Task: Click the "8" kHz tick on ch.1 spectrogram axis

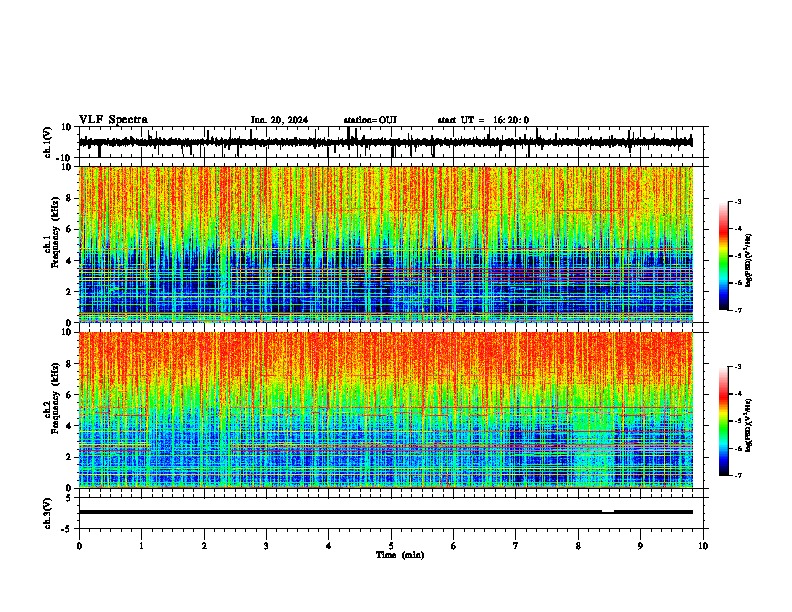Action: 70,198
